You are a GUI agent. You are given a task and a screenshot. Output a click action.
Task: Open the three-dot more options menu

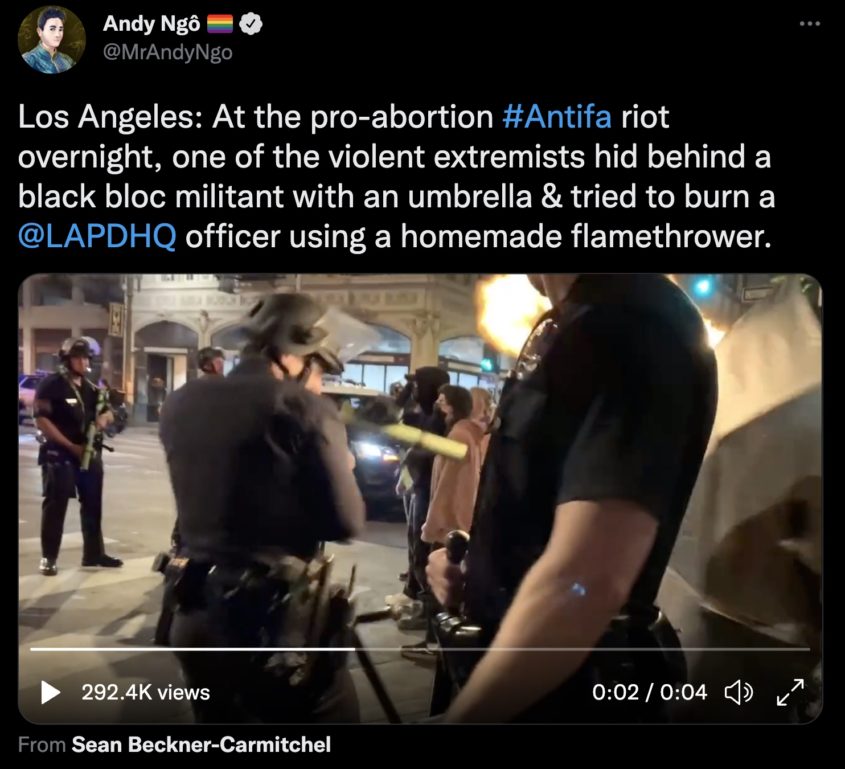tap(809, 24)
